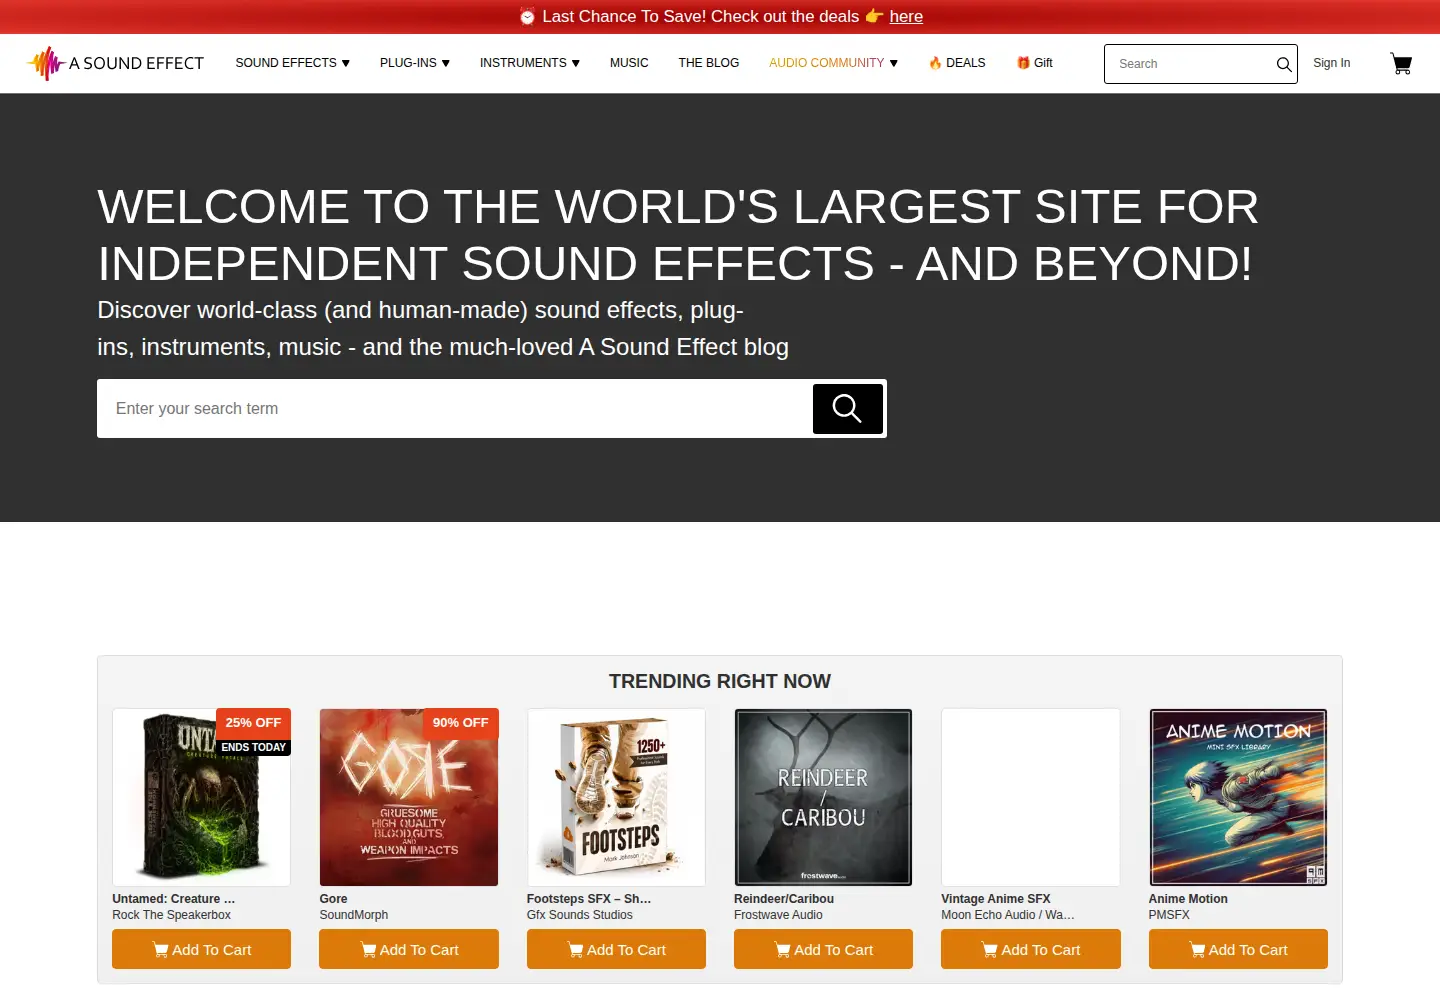Click the magnifier icon in header search
The image size is (1440, 1000).
point(1284,64)
